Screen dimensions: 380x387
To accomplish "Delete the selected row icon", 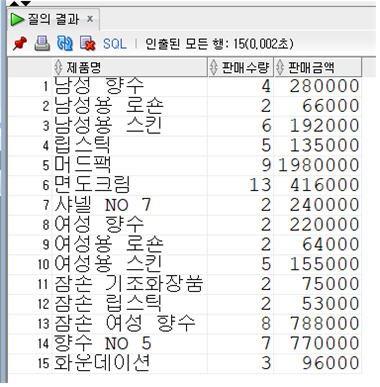I will pyautogui.click(x=88, y=43).
